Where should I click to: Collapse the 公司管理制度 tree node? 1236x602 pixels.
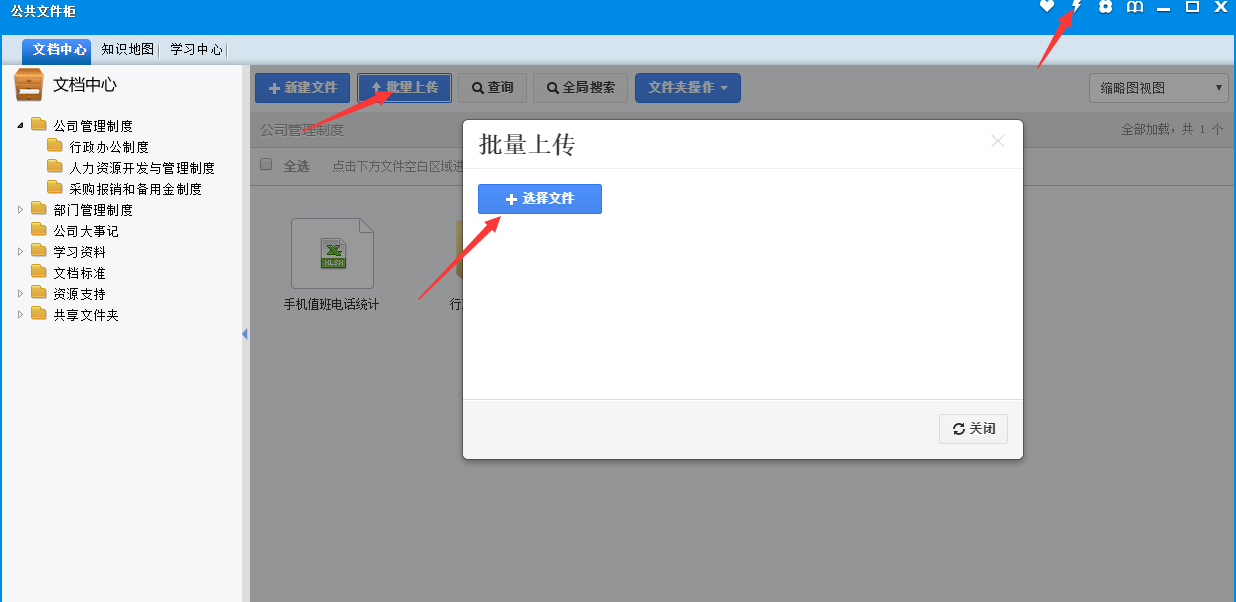(x=20, y=126)
